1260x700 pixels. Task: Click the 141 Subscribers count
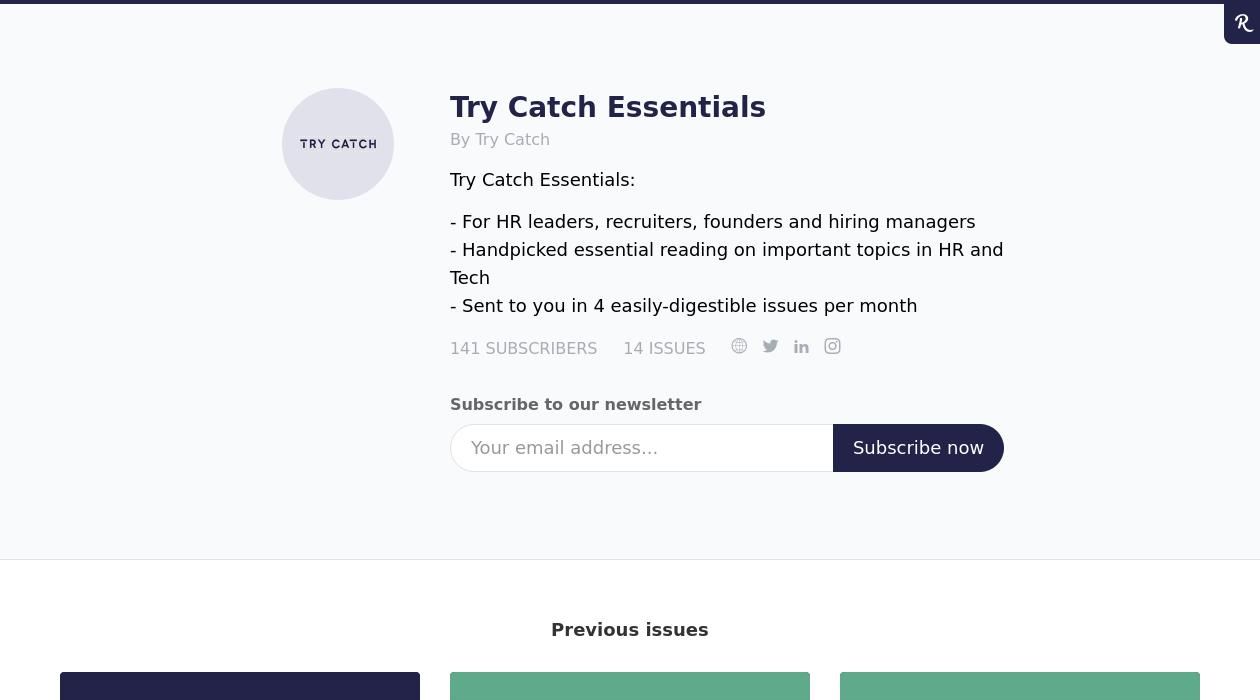coord(523,349)
